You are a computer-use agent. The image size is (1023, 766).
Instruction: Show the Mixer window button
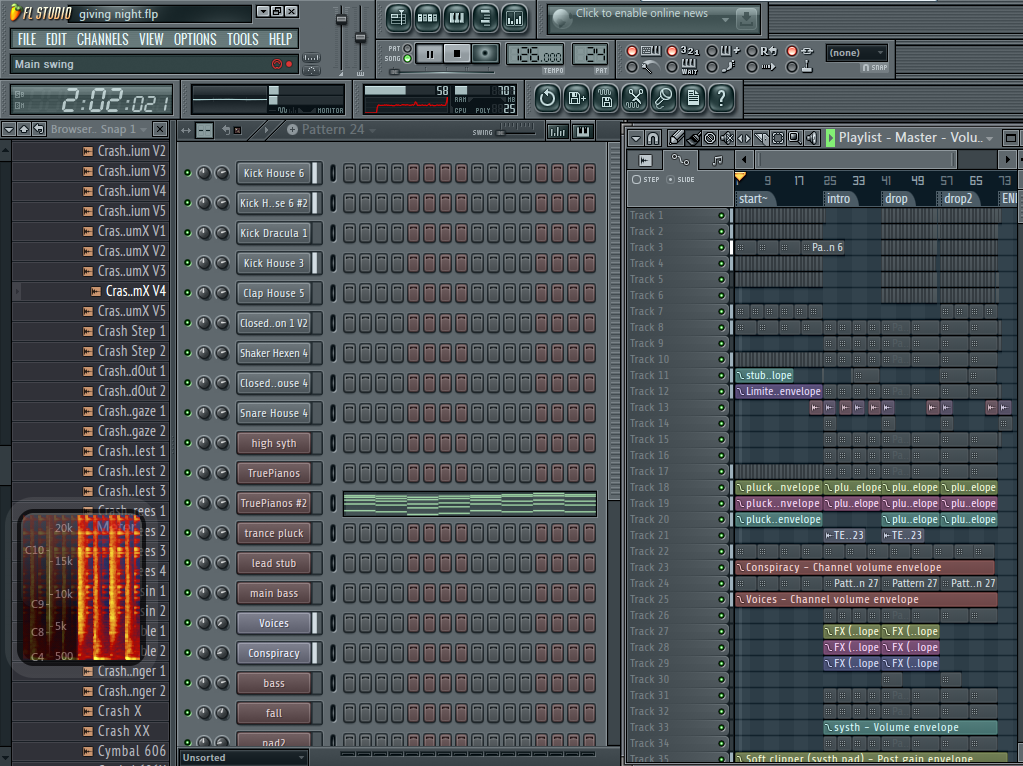coord(515,18)
